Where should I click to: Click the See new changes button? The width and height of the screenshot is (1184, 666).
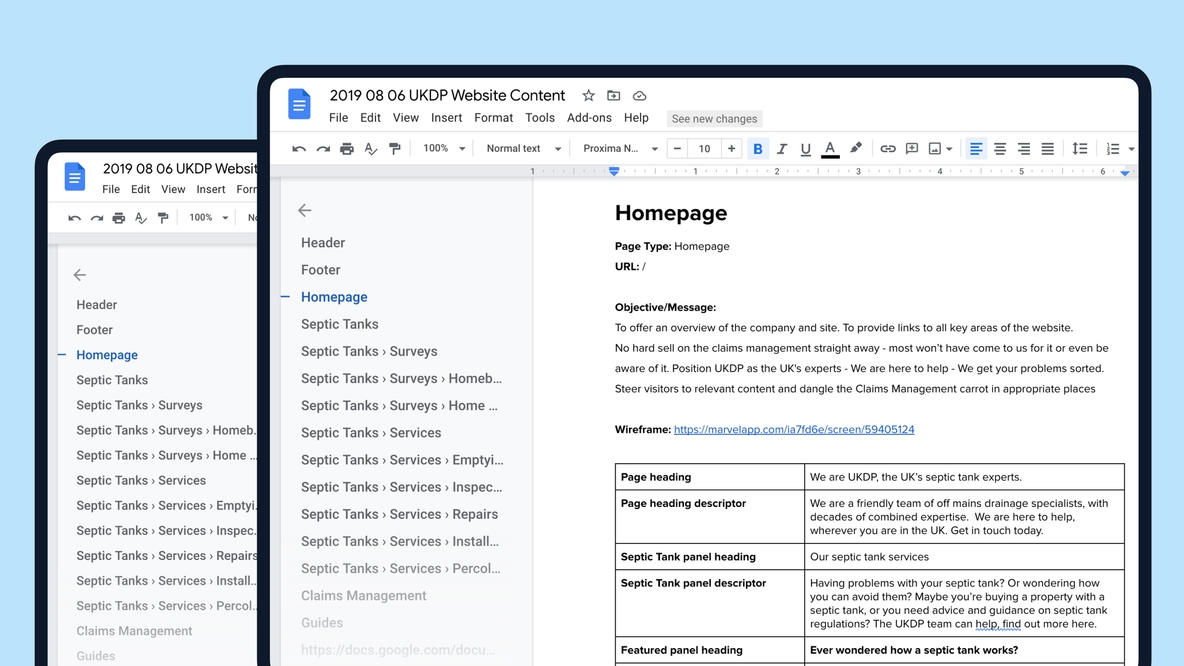pyautogui.click(x=714, y=118)
